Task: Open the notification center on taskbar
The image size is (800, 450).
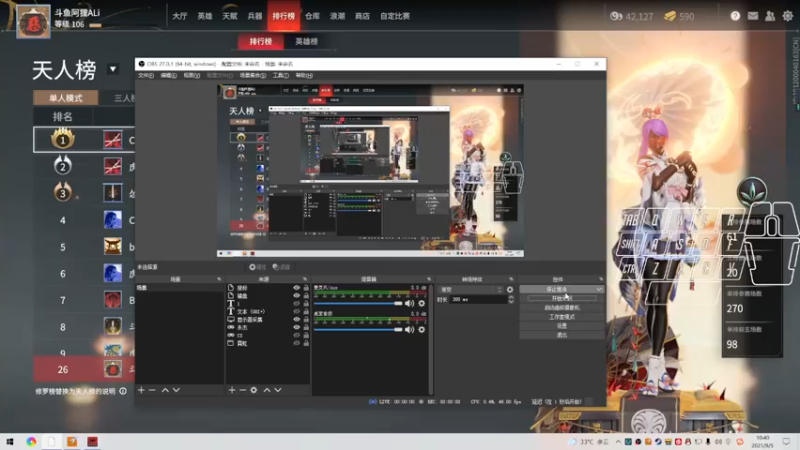Action: (x=786, y=441)
